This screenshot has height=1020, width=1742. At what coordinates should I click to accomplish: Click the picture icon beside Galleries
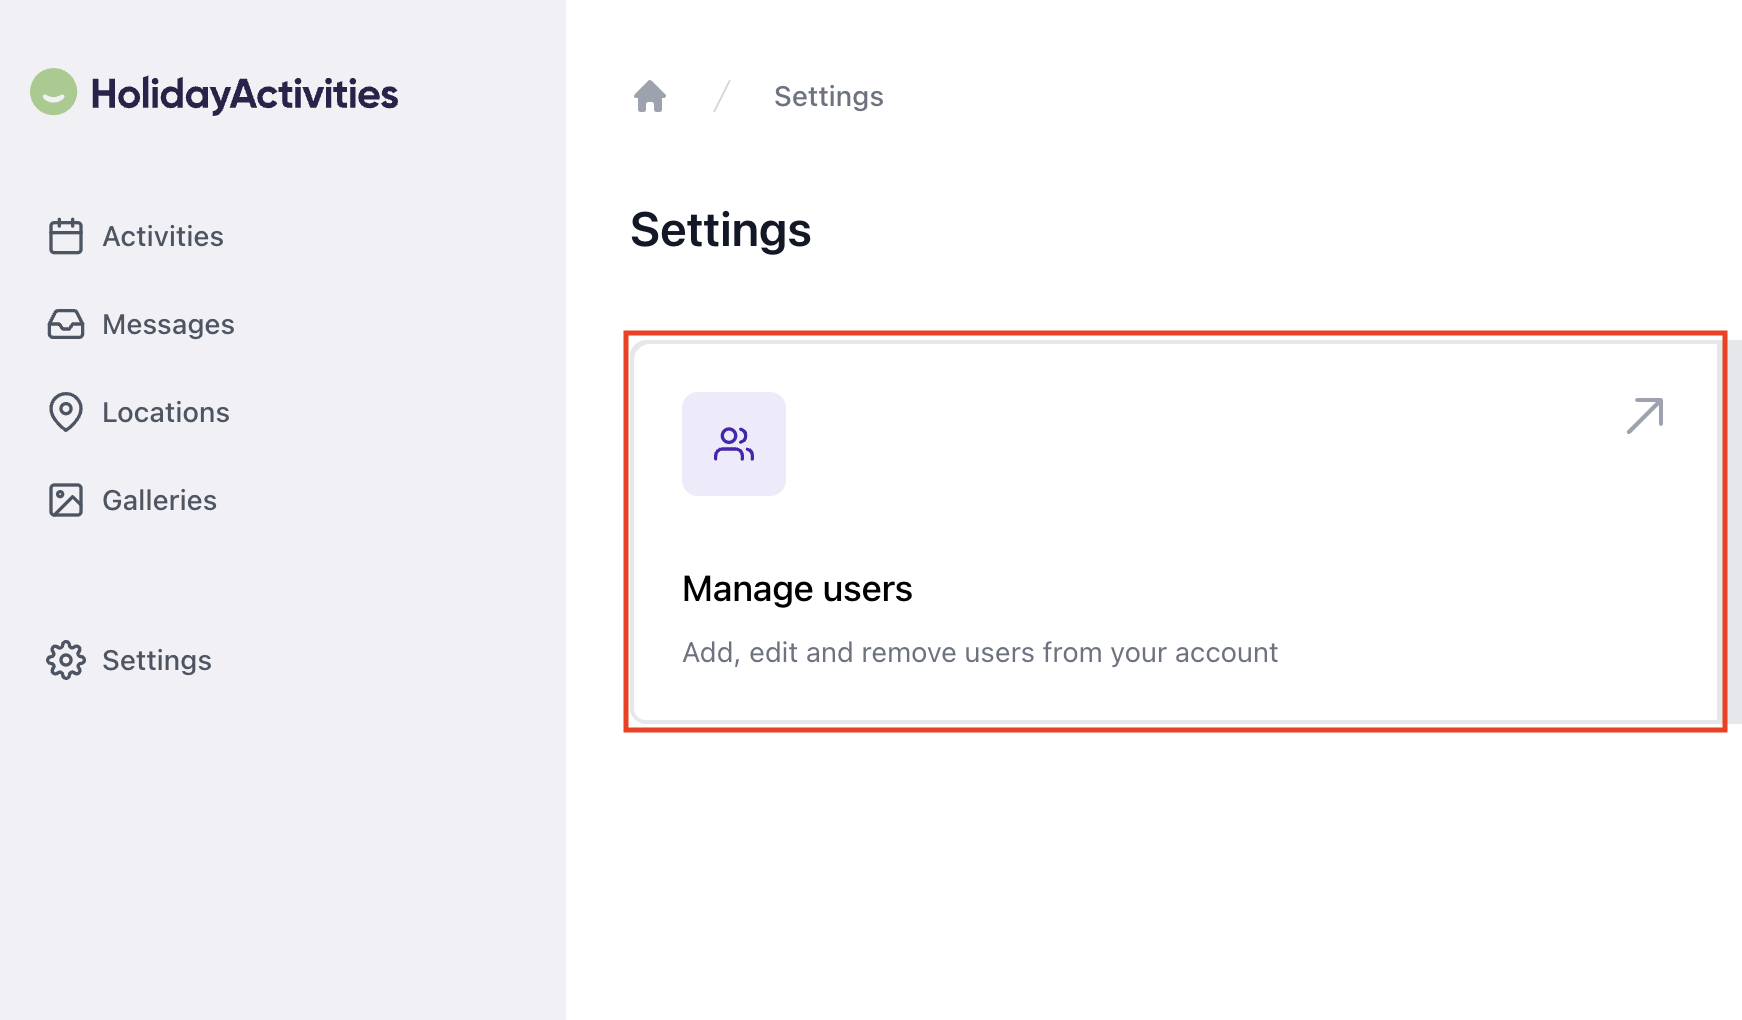pyautogui.click(x=66, y=500)
